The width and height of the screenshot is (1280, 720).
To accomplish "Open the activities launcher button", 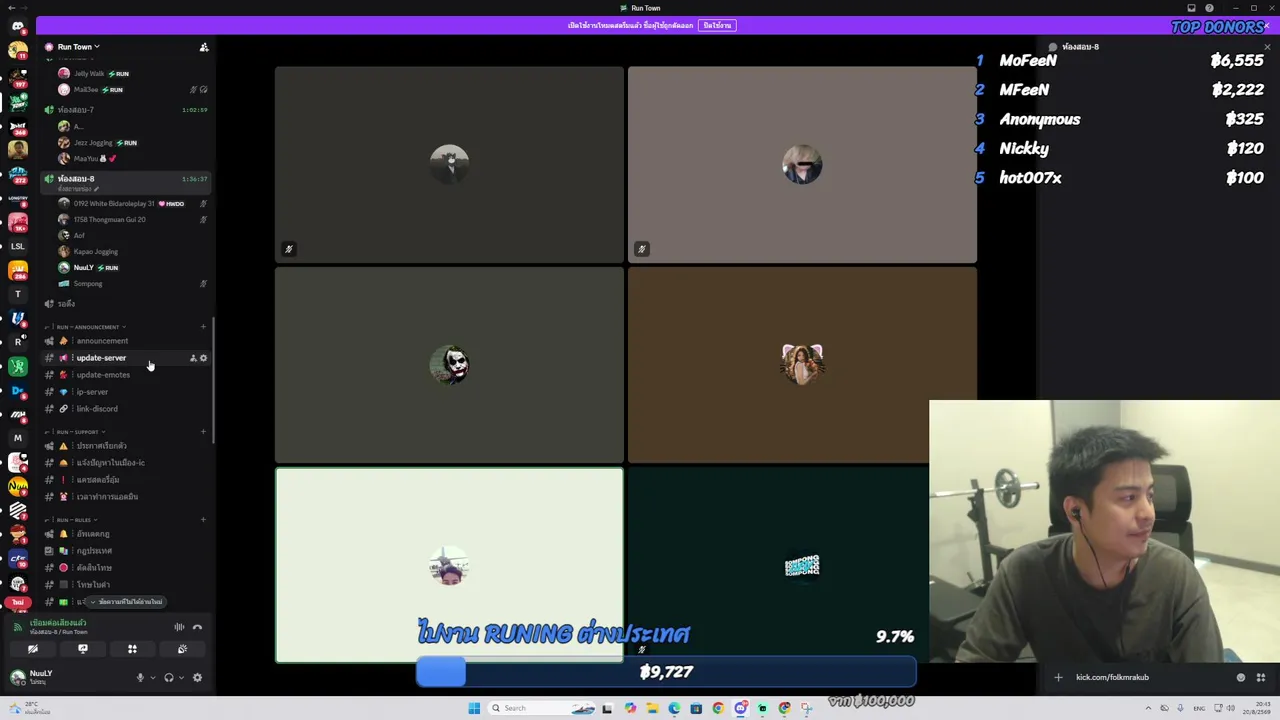I will point(132,649).
